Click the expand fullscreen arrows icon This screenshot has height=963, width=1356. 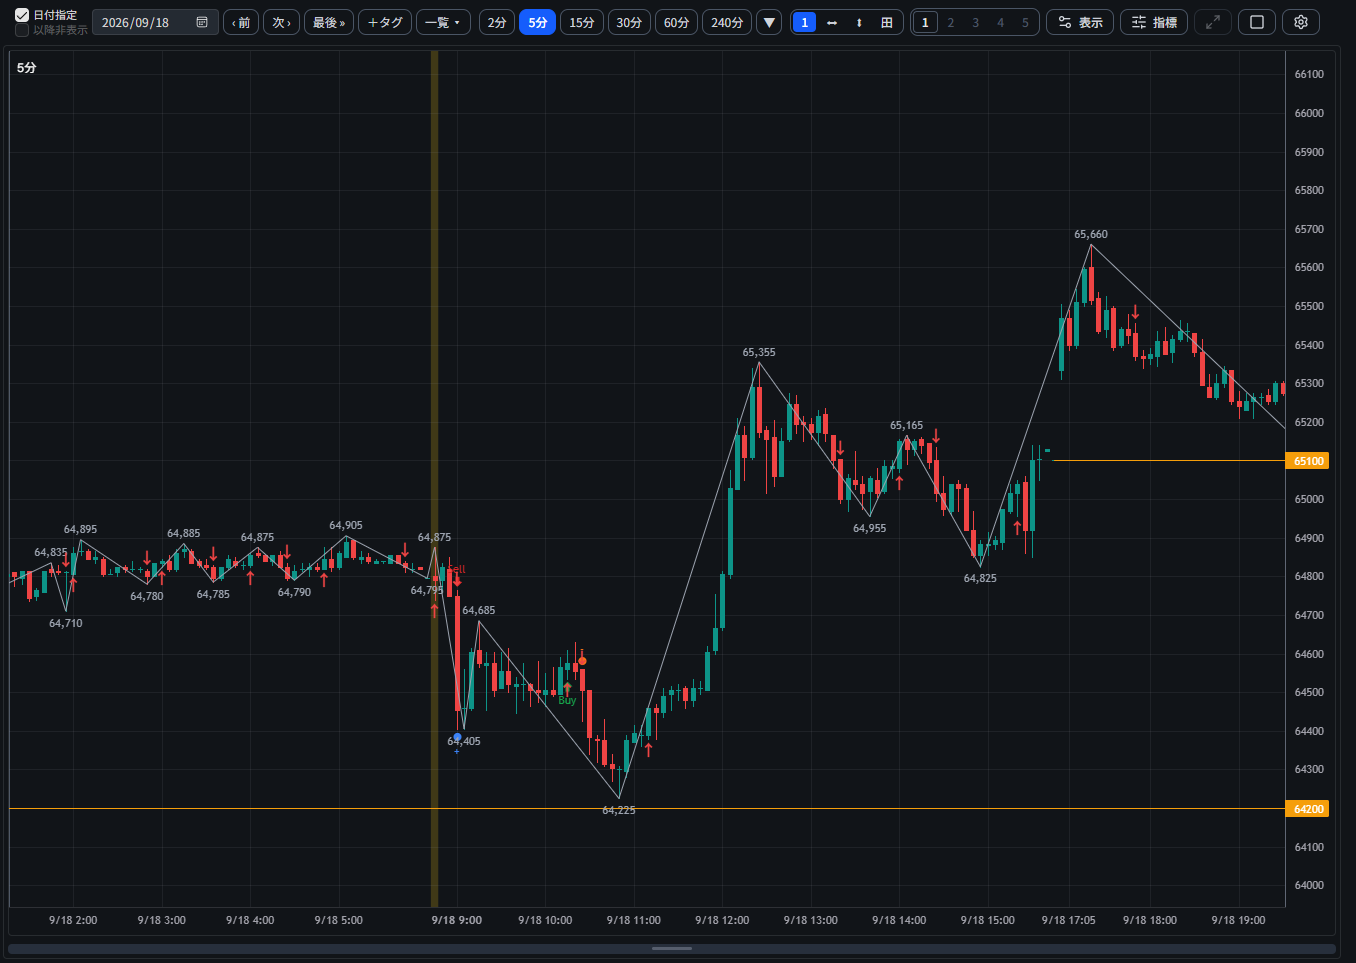tap(1212, 22)
